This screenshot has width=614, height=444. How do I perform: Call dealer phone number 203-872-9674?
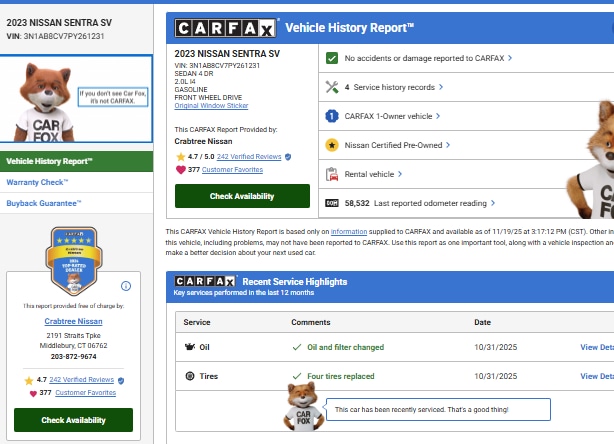(73, 356)
